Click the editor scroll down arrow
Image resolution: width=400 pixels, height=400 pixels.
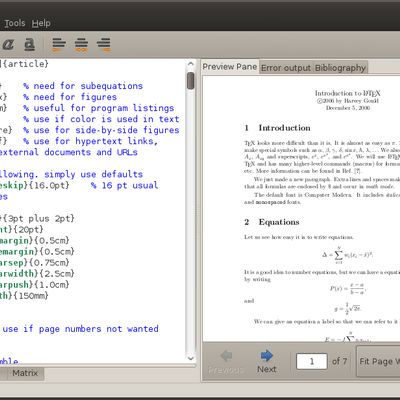(191, 359)
